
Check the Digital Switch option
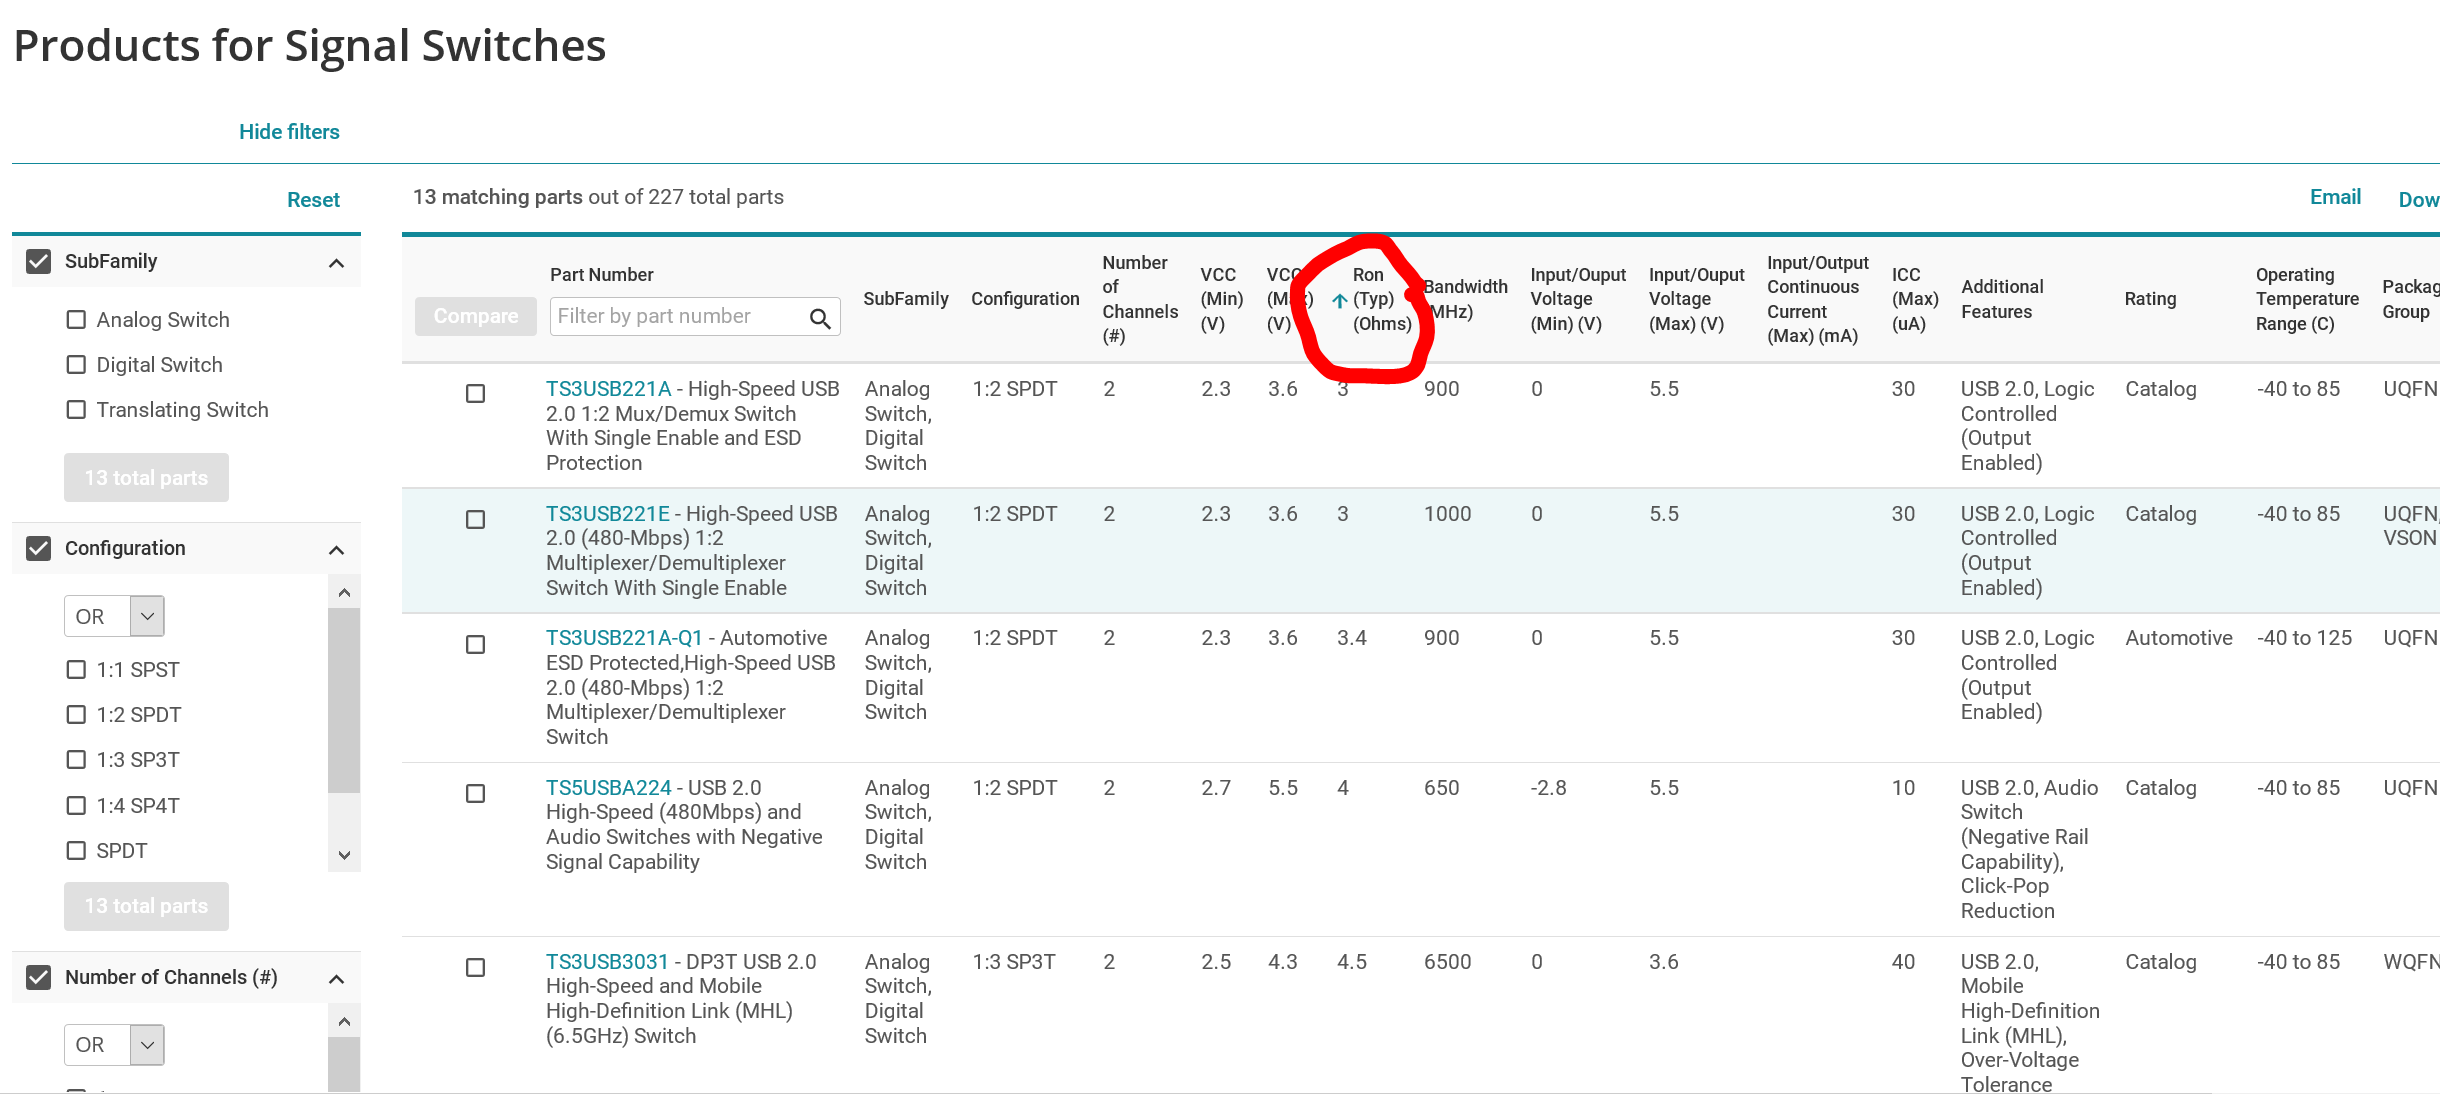76,364
